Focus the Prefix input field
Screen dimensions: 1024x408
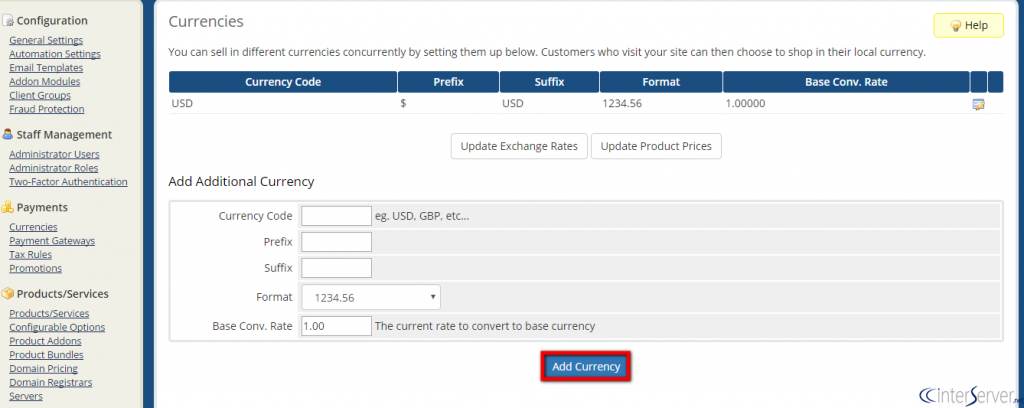(336, 242)
